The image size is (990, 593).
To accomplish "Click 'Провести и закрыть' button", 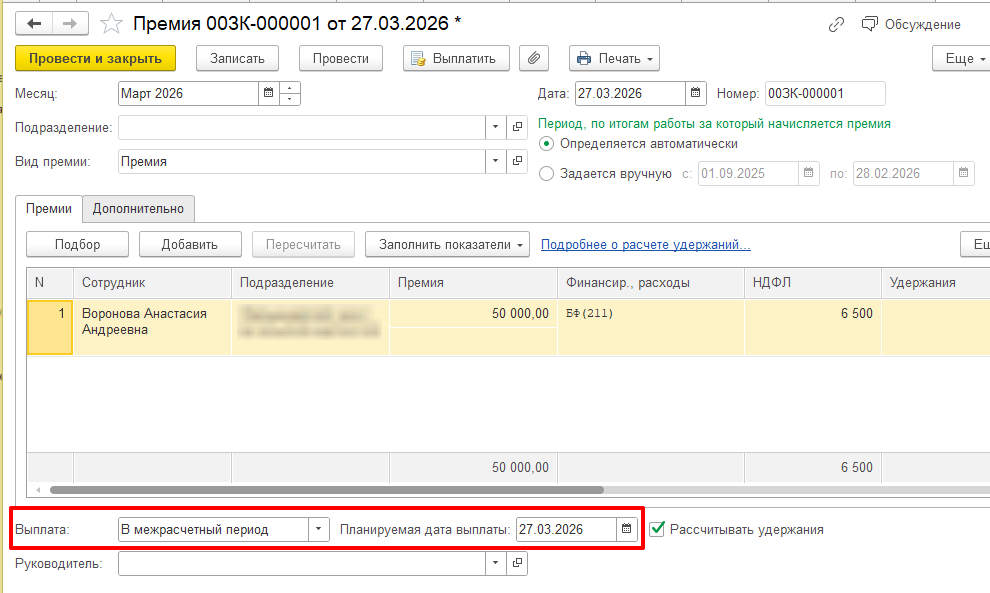I will [x=95, y=58].
